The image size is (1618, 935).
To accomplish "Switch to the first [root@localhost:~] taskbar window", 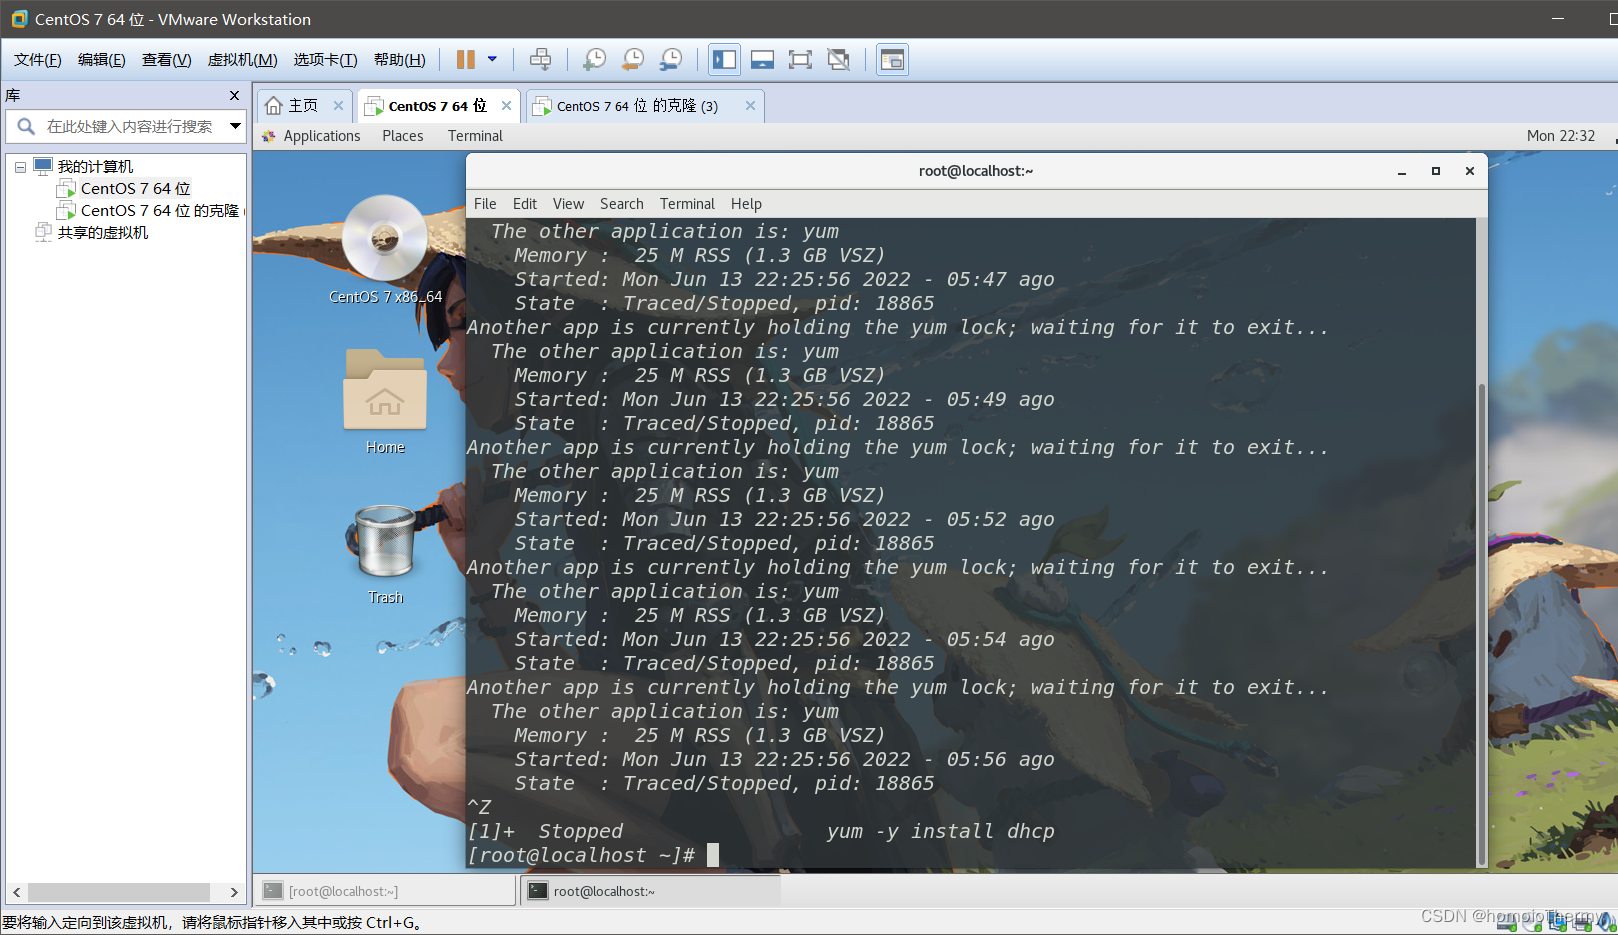I will click(x=385, y=891).
